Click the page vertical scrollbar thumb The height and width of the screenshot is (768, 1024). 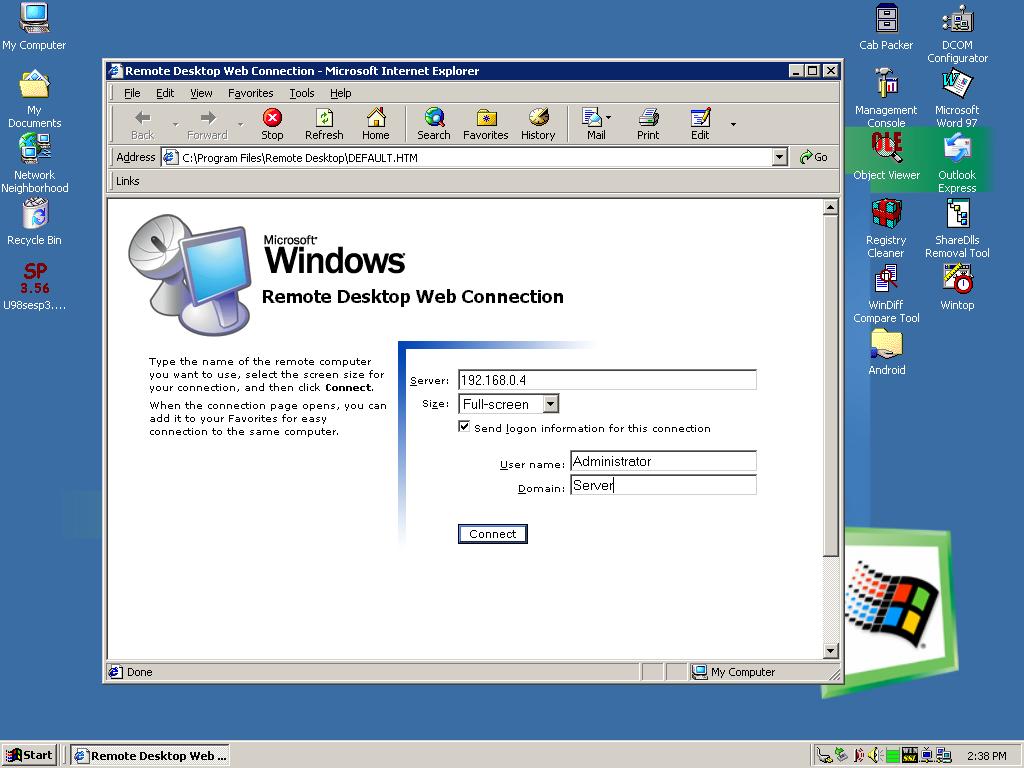(830, 386)
